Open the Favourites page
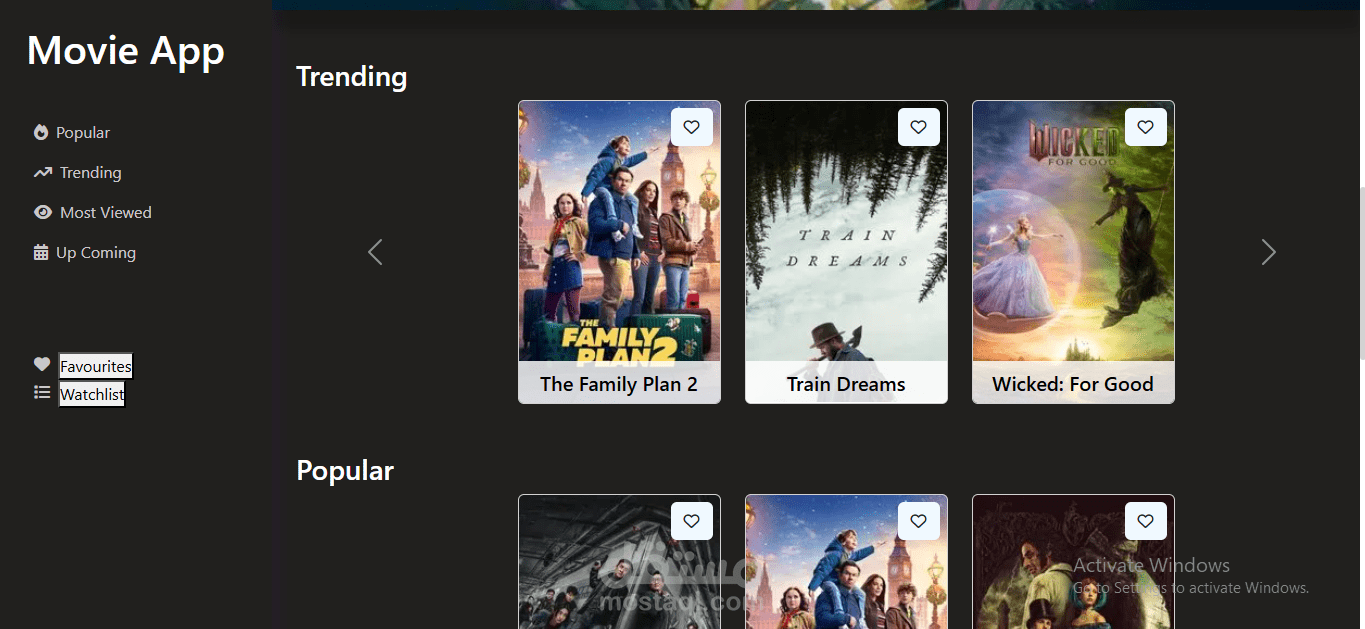Image resolution: width=1365 pixels, height=629 pixels. point(95,366)
